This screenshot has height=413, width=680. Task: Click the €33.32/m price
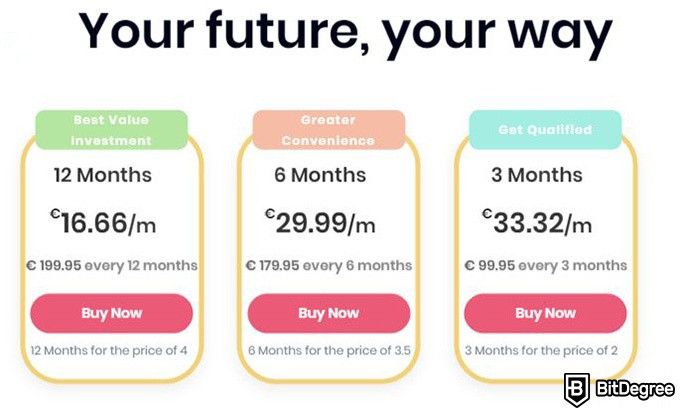pos(537,223)
